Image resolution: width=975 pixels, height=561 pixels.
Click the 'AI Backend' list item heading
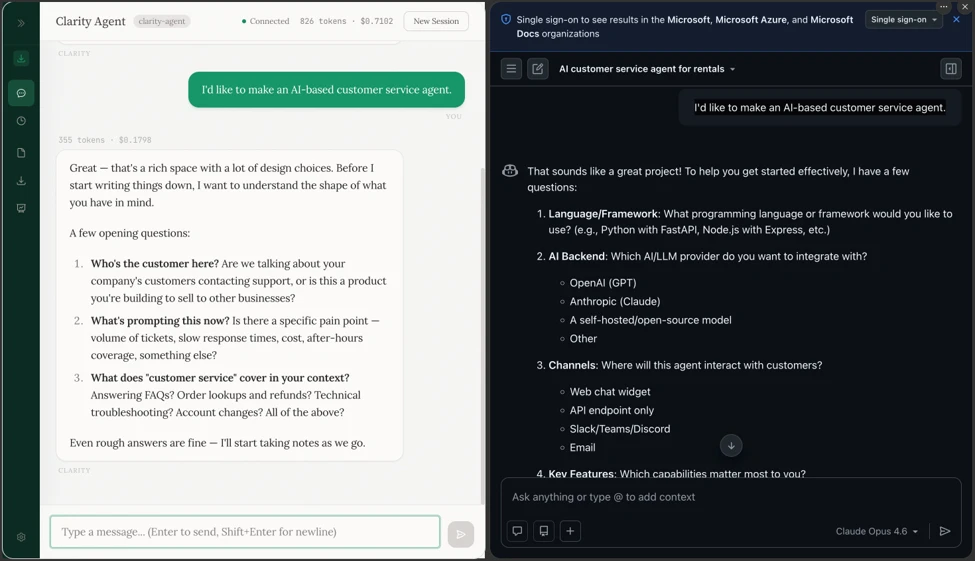[x=576, y=256]
